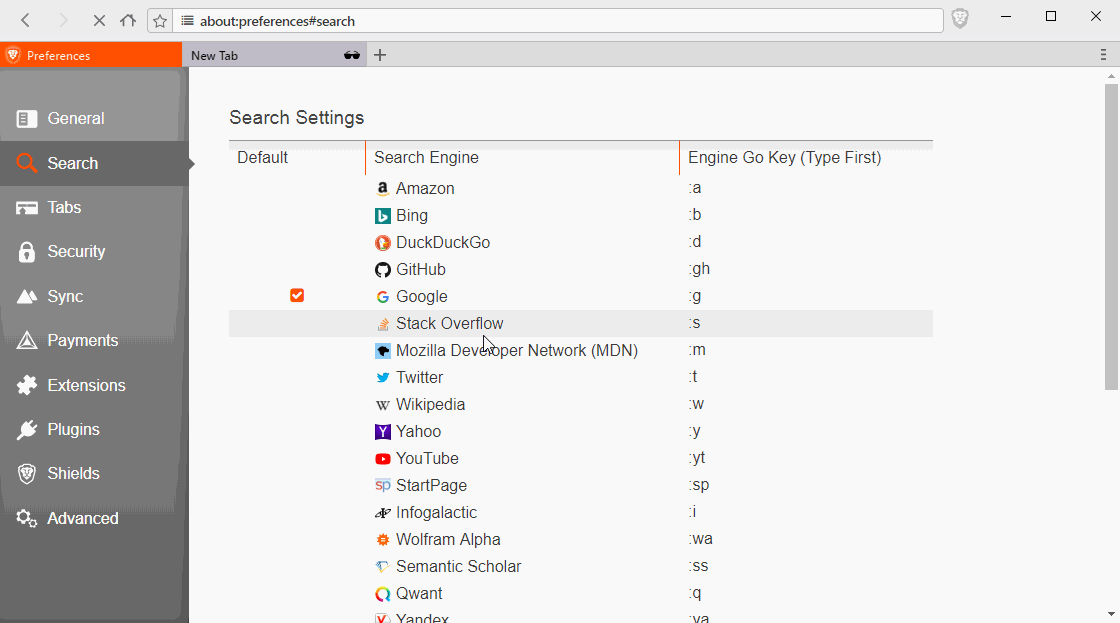Click inside the address bar
Screen dimensions: 1120x623
550,19
